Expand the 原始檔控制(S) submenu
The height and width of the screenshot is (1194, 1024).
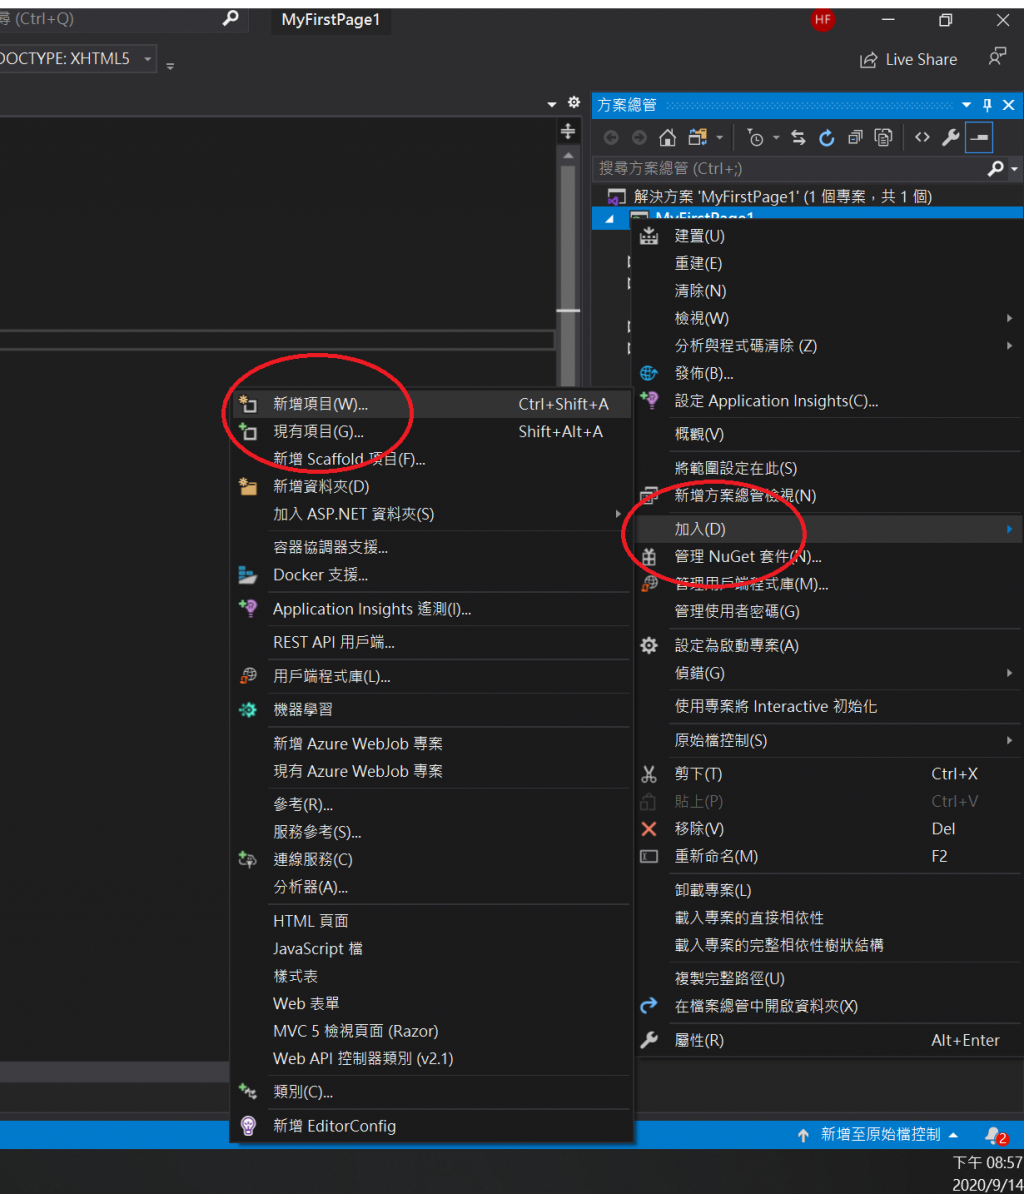click(827, 740)
